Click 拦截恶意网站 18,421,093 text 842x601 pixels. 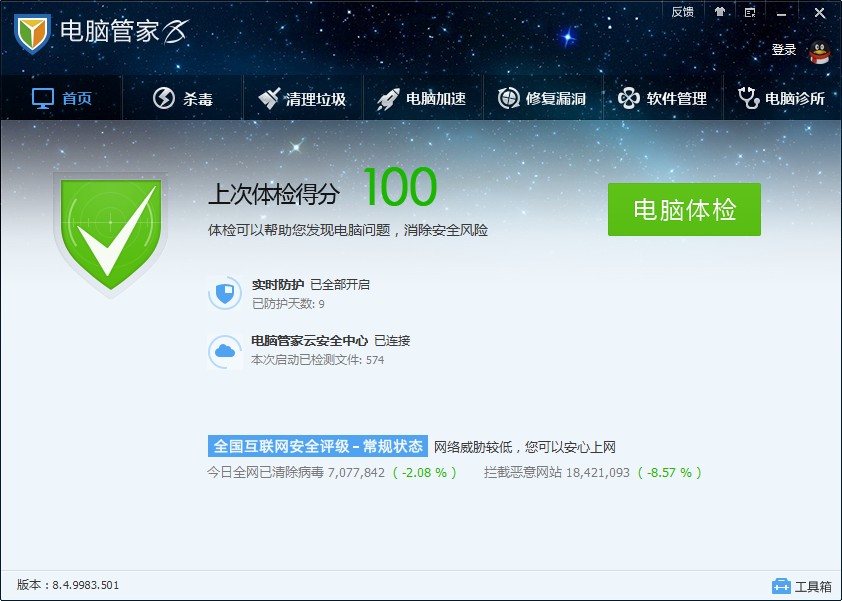coord(556,473)
